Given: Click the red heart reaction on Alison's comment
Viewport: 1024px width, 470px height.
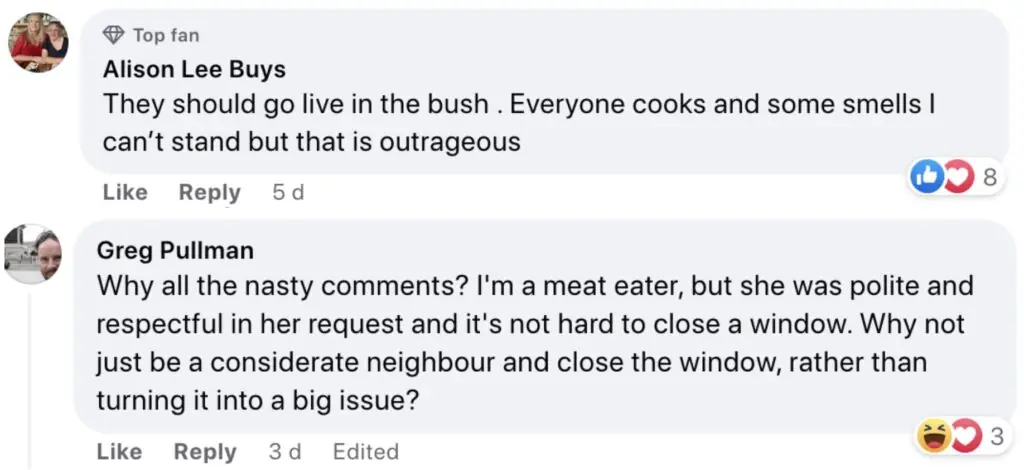Looking at the screenshot, I should point(958,178).
